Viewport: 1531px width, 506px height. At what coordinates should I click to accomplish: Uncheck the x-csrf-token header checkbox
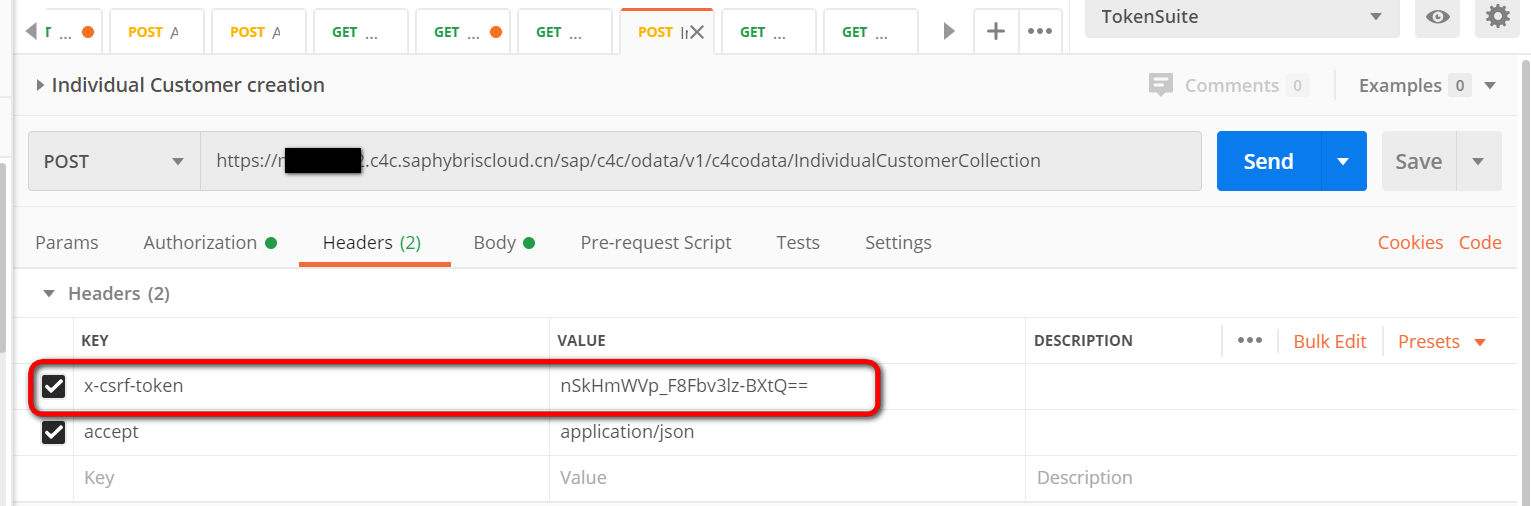point(54,386)
